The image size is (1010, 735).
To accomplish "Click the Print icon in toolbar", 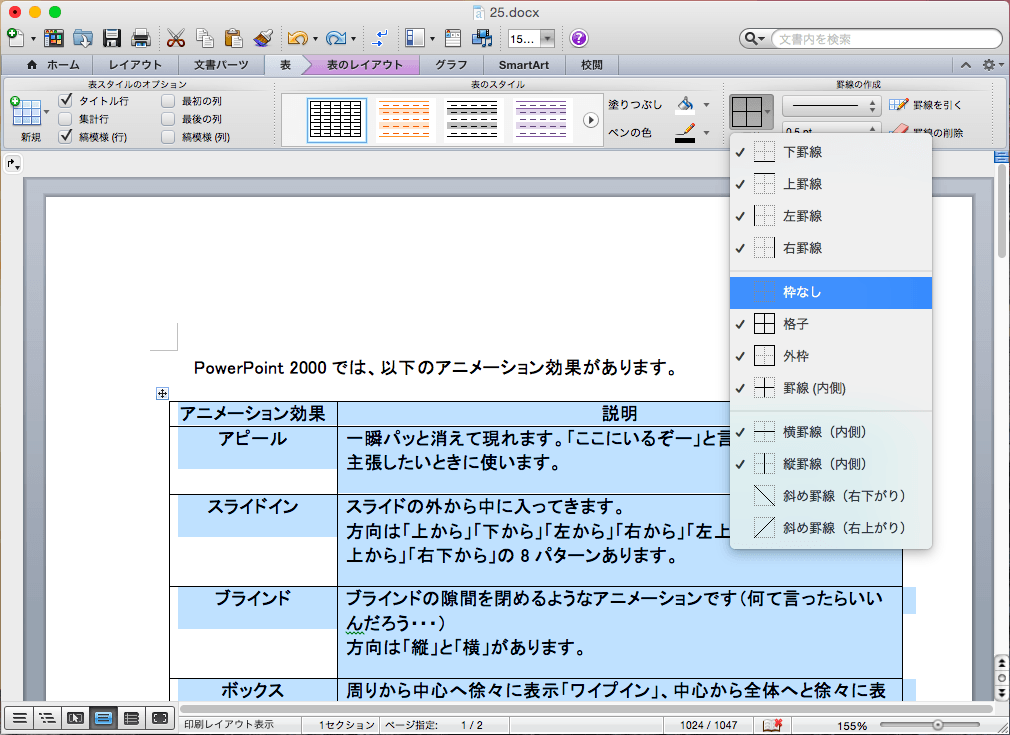I will (x=140, y=38).
